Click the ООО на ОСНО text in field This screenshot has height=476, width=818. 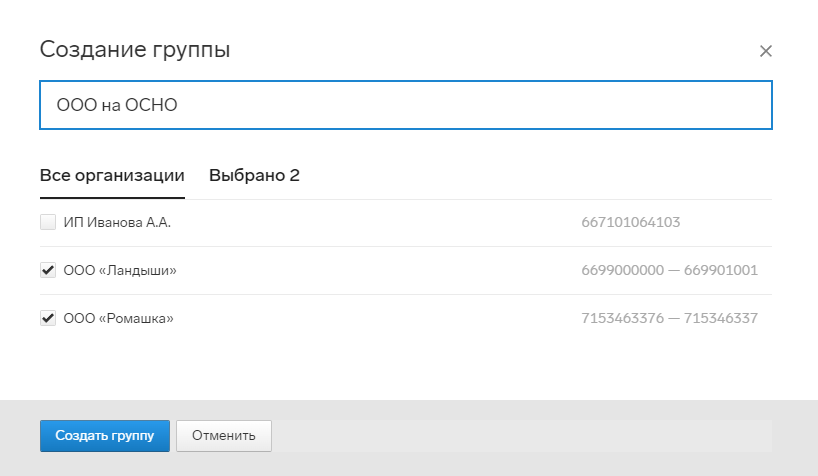[x=117, y=105]
